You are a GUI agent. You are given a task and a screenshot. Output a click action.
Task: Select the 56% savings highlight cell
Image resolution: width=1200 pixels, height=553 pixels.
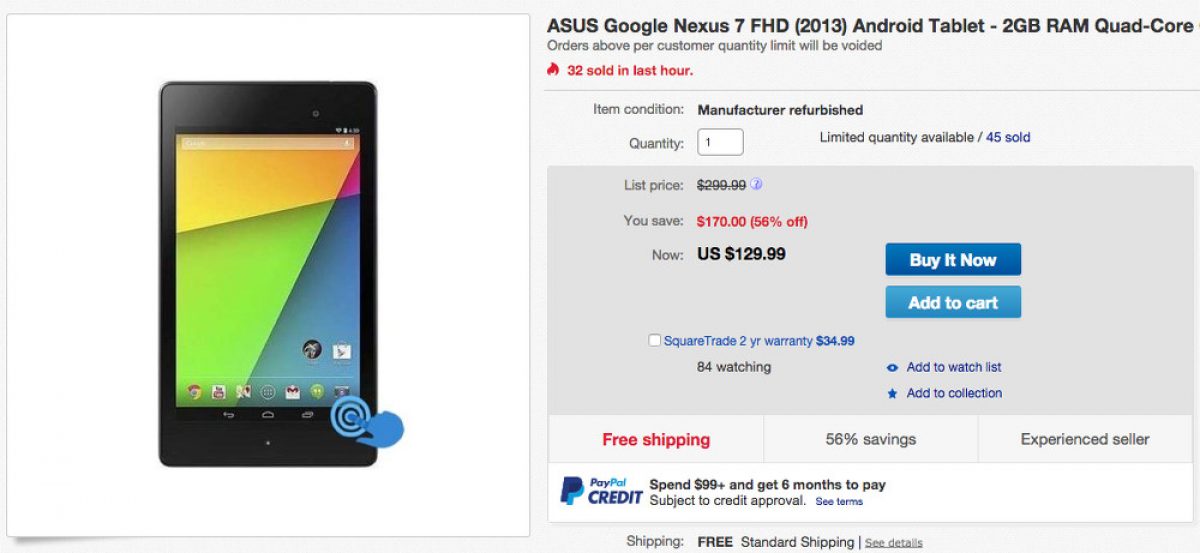coord(870,439)
